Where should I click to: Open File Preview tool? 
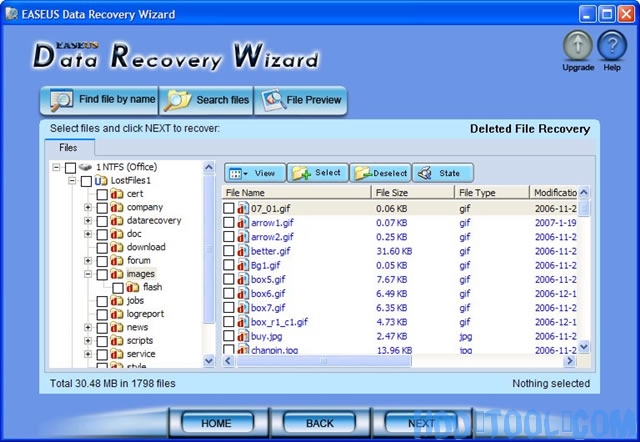(x=301, y=100)
